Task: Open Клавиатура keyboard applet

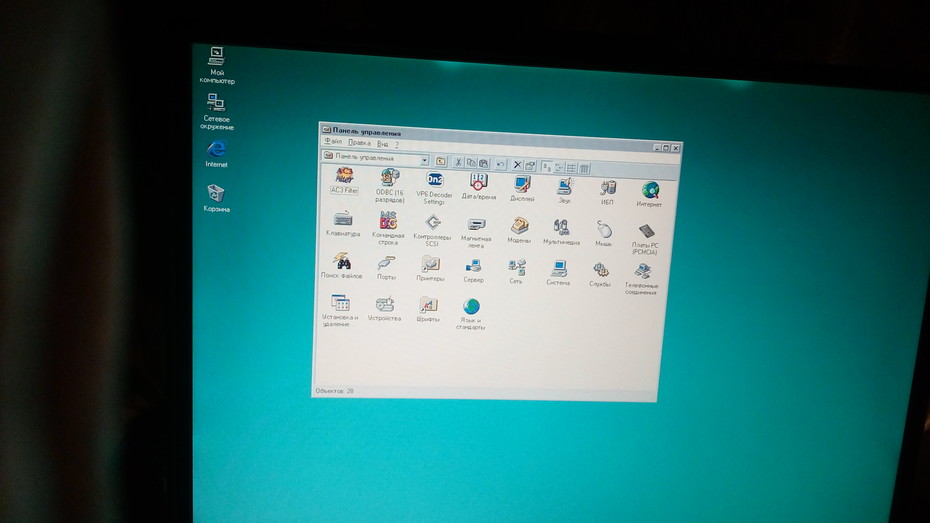Action: pyautogui.click(x=343, y=224)
